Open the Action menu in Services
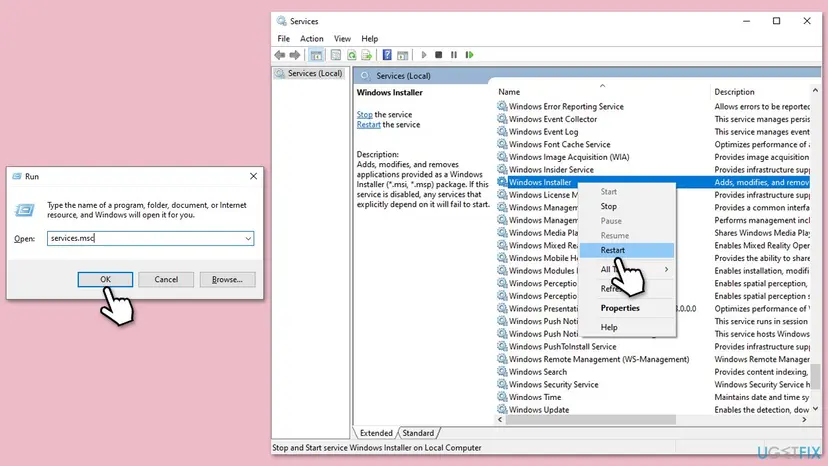Viewport: 828px width, 466px height. pos(312,39)
